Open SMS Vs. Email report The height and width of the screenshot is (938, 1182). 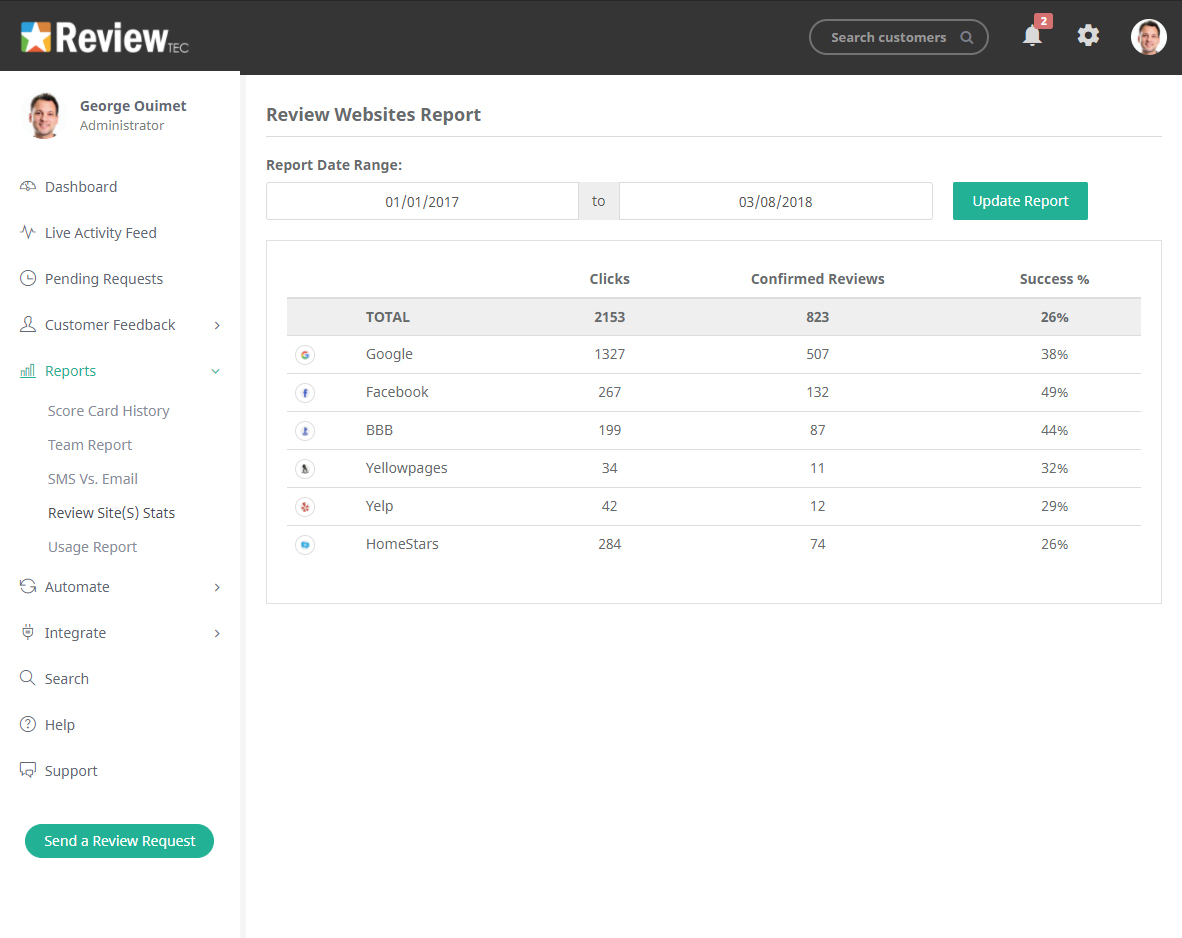[x=93, y=478]
